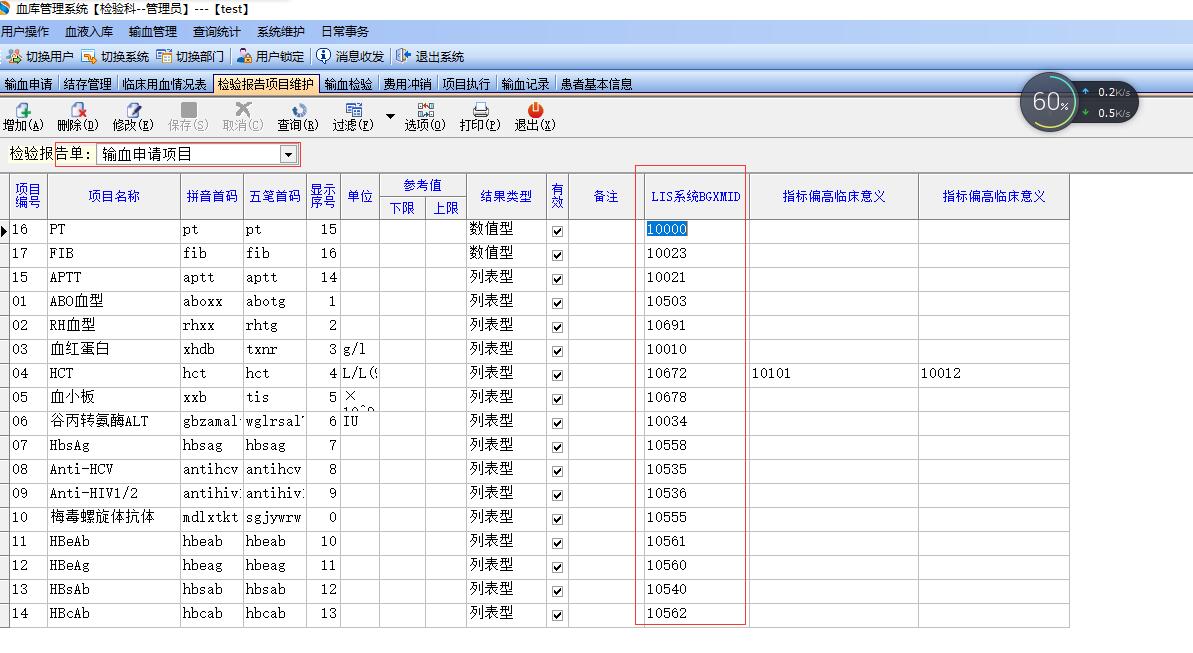This screenshot has height=653, width=1193.
Task: Click the 取消(C) cancel icon
Action: tap(243, 110)
